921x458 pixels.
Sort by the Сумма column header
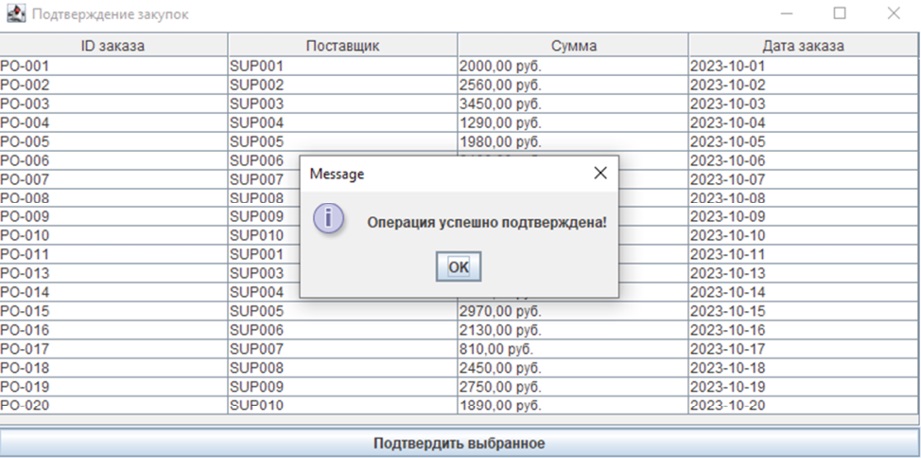(x=573, y=46)
